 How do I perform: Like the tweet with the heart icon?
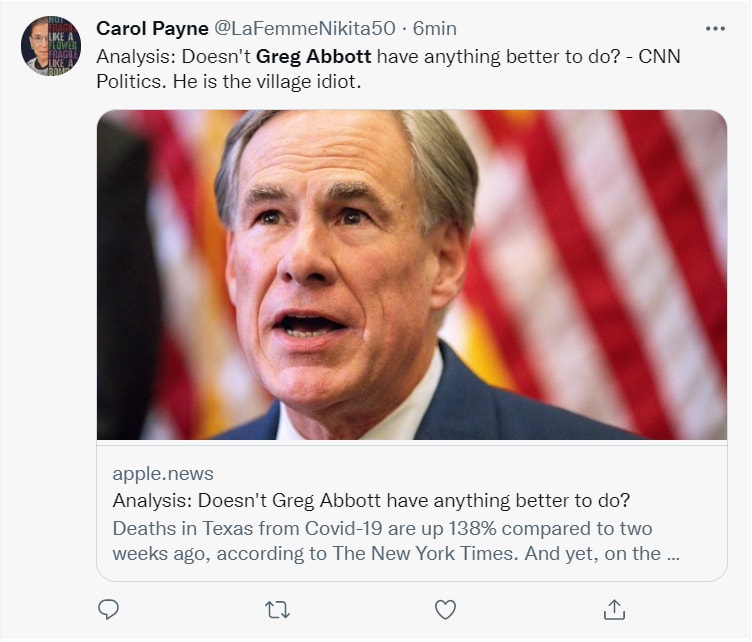pyautogui.click(x=446, y=608)
